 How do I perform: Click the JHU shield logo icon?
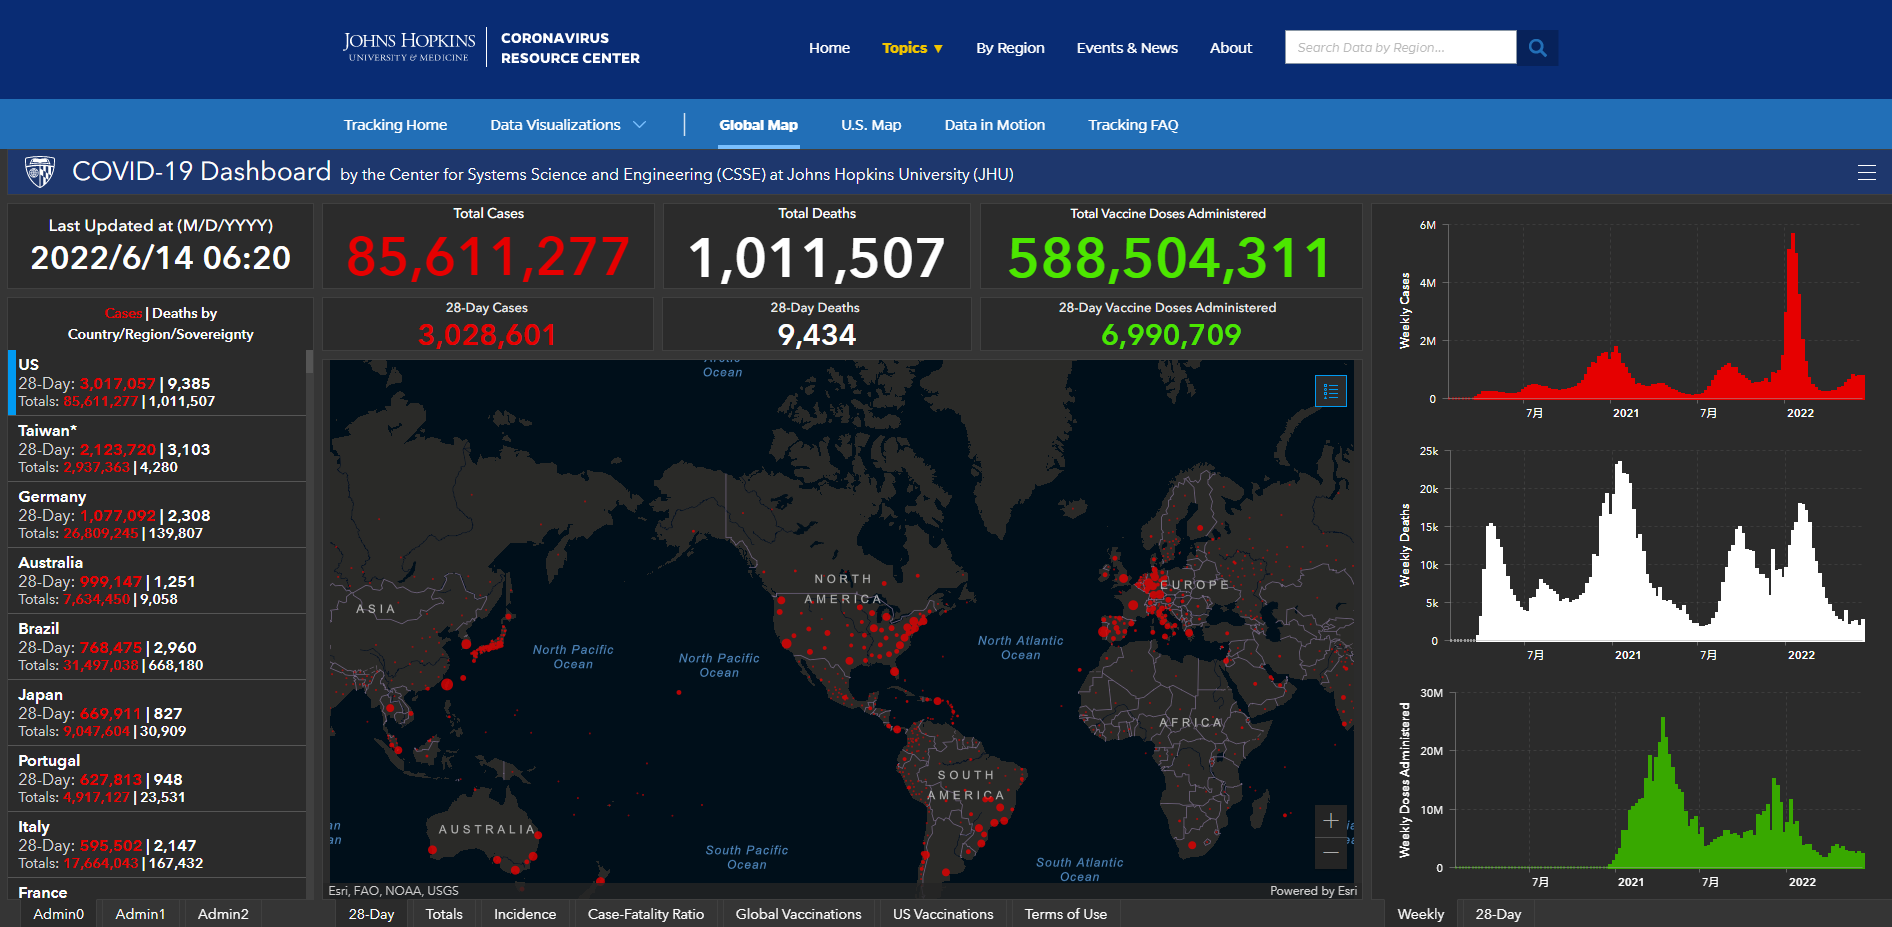pyautogui.click(x=40, y=172)
